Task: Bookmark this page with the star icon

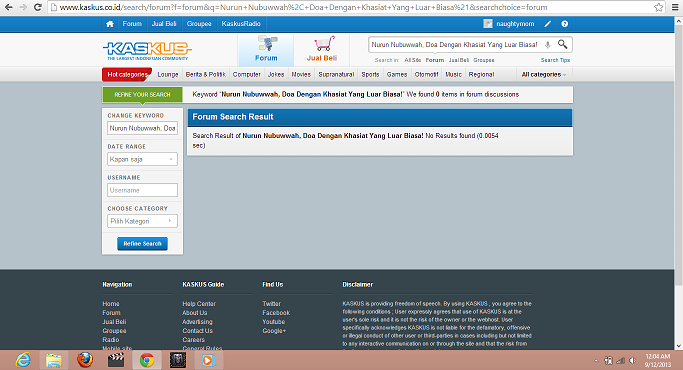Action: click(659, 7)
